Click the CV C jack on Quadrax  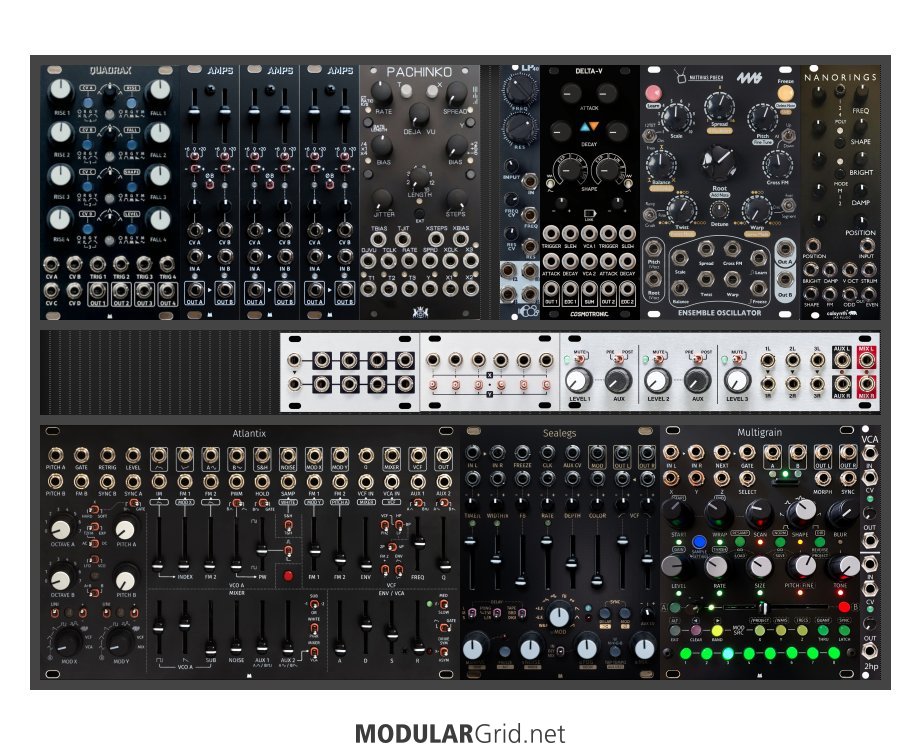52,290
